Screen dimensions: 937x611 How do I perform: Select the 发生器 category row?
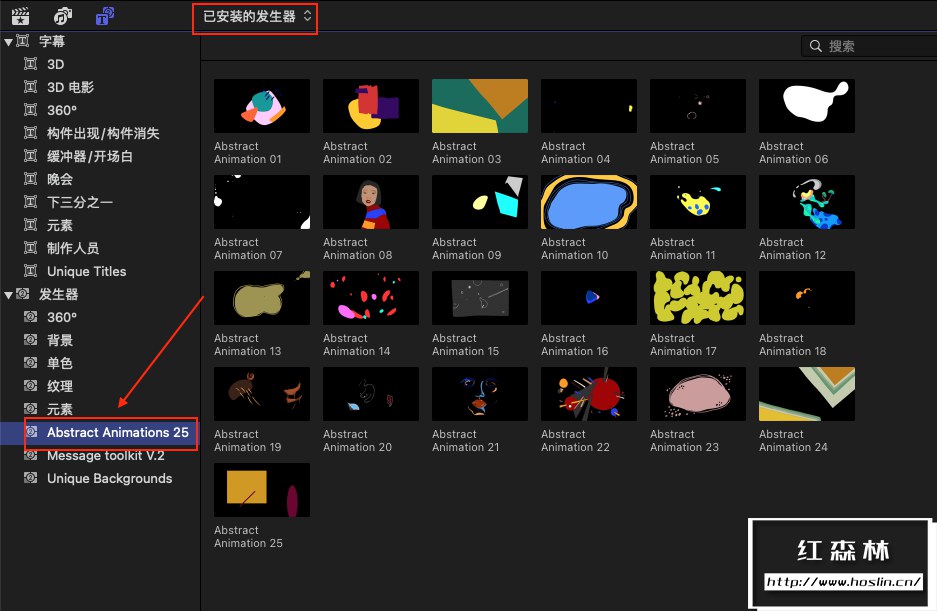100,294
